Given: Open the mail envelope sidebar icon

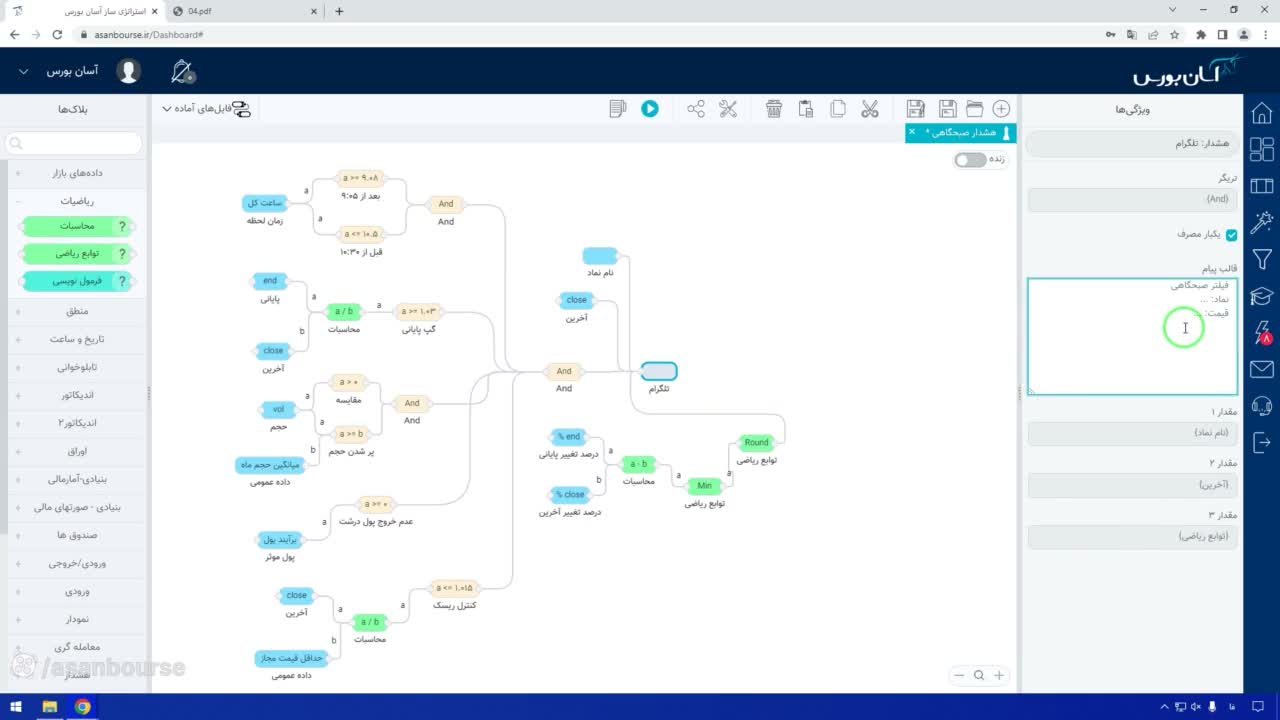Looking at the screenshot, I should click(x=1262, y=370).
